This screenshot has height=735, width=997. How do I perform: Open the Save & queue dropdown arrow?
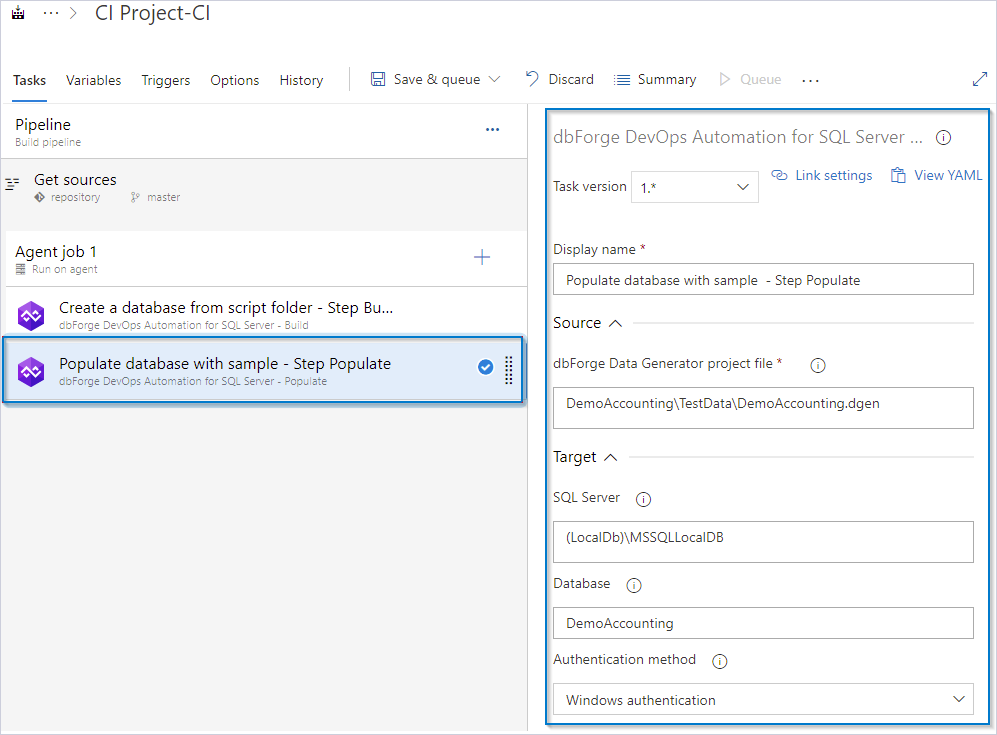point(494,79)
